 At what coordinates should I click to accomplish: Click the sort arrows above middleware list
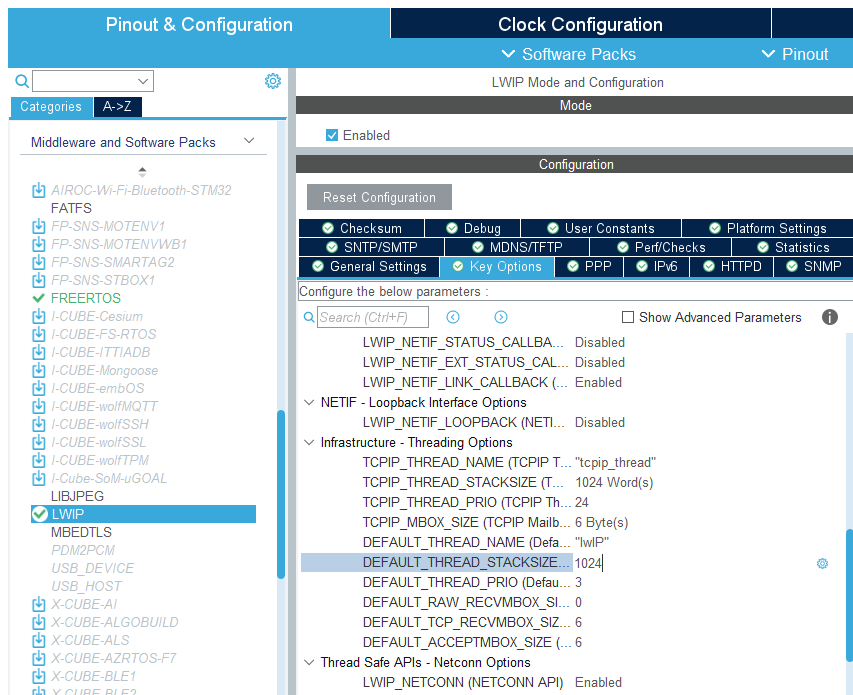(x=143, y=172)
